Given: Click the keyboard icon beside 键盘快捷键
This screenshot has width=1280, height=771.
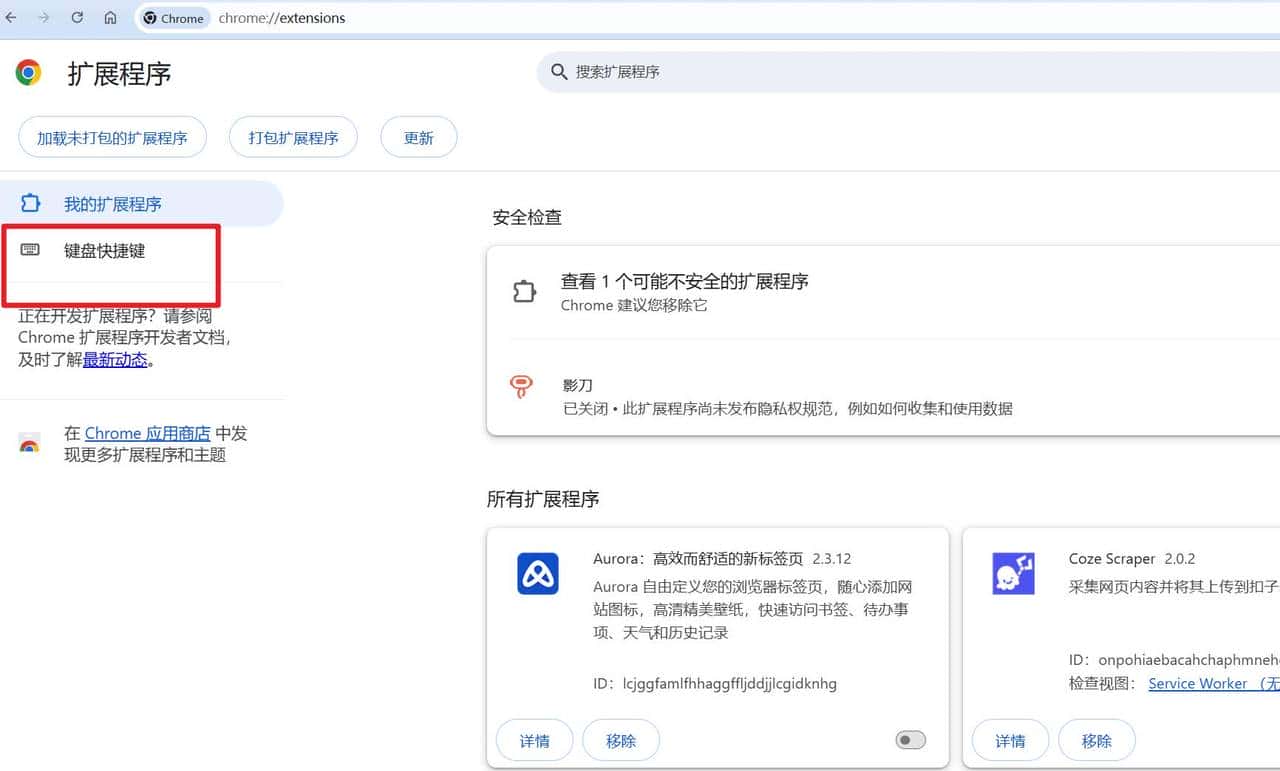Looking at the screenshot, I should [x=31, y=251].
